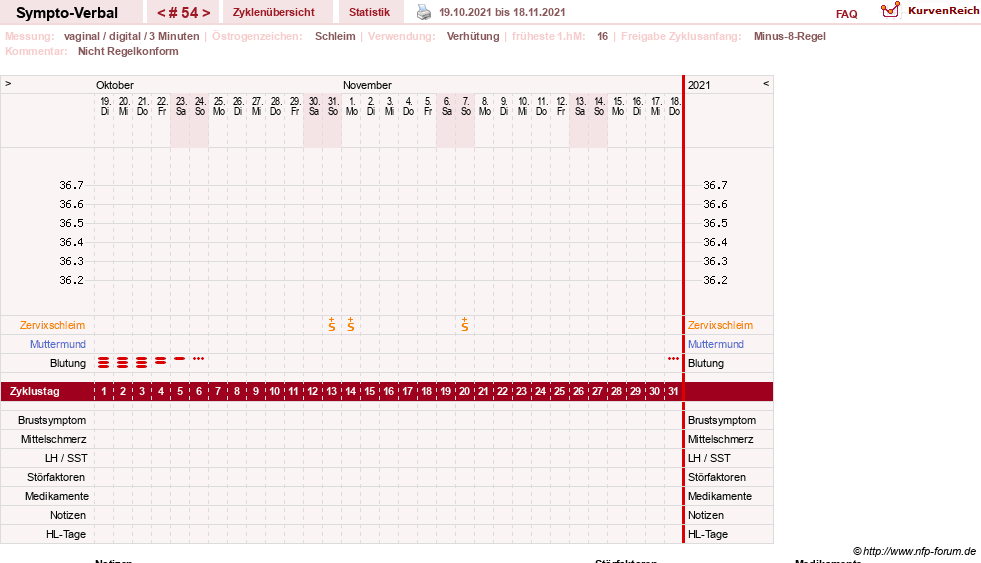The height and width of the screenshot is (563, 981).
Task: Click the Zyklustag row header
Action: click(x=35, y=391)
